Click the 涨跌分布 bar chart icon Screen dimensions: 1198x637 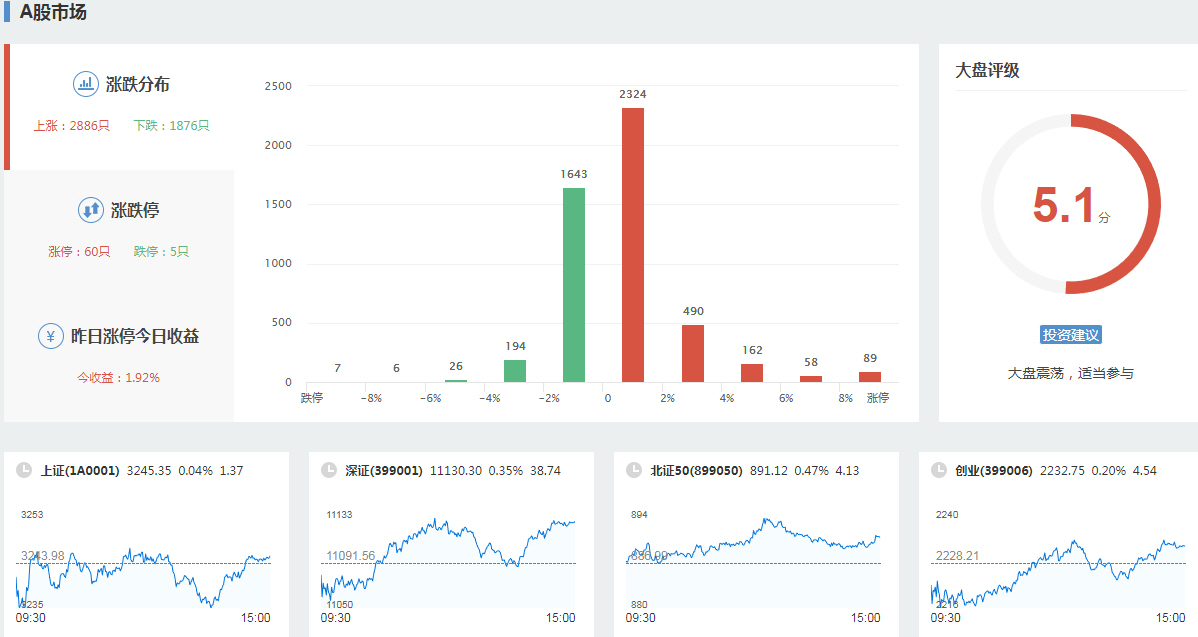86,84
